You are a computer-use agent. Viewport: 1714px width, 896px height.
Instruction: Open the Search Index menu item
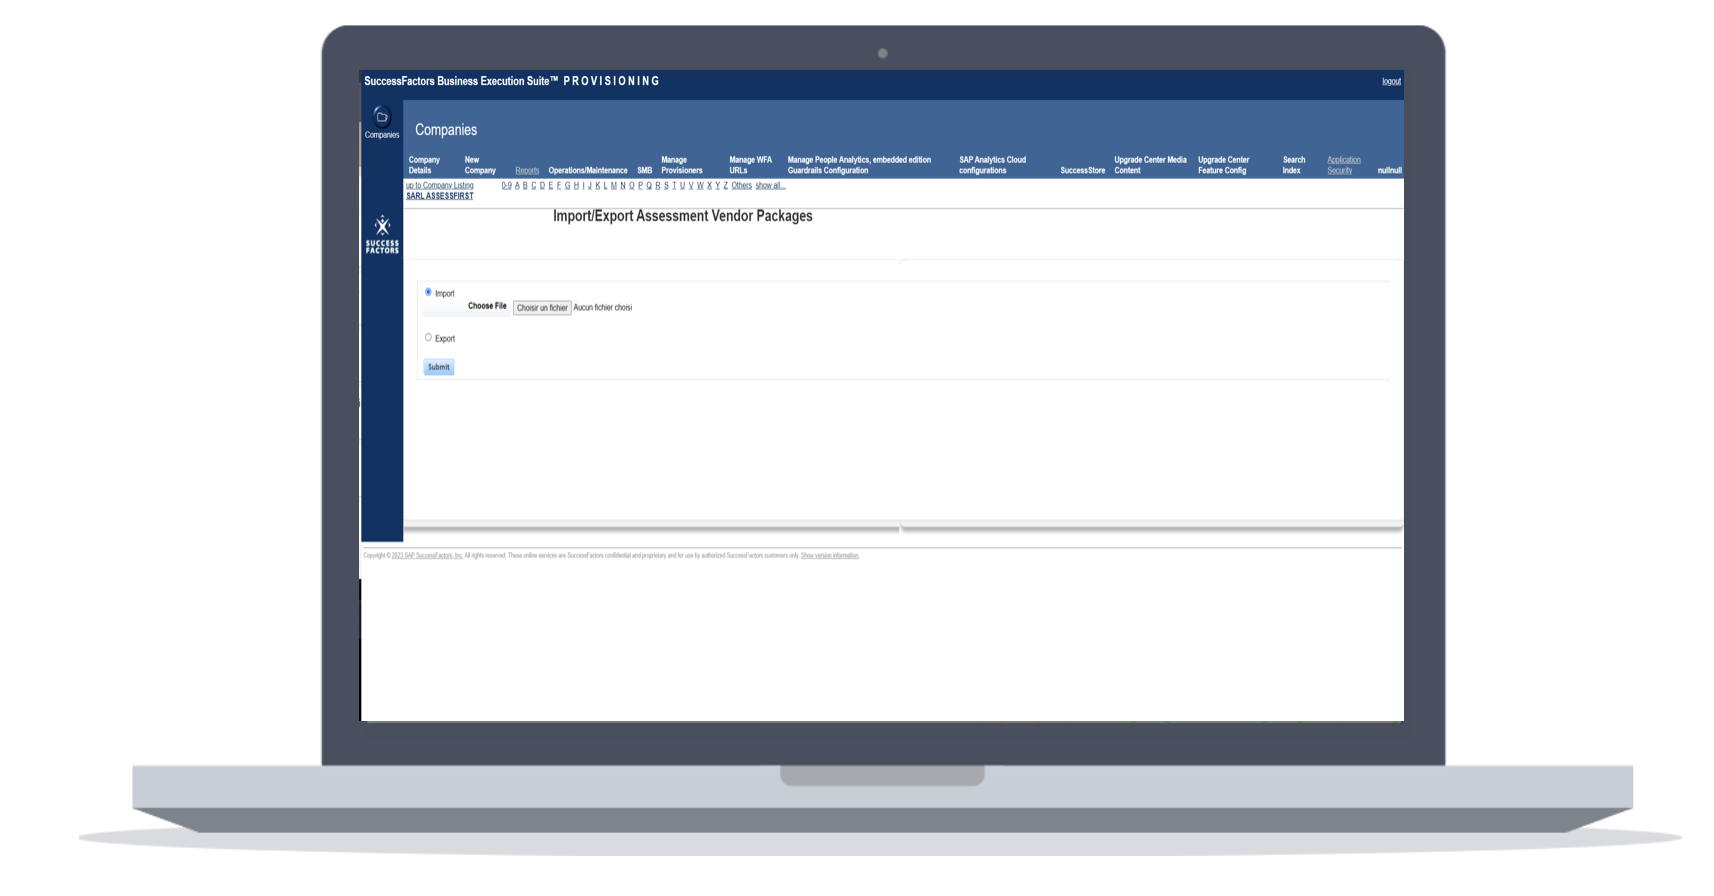click(1293, 165)
